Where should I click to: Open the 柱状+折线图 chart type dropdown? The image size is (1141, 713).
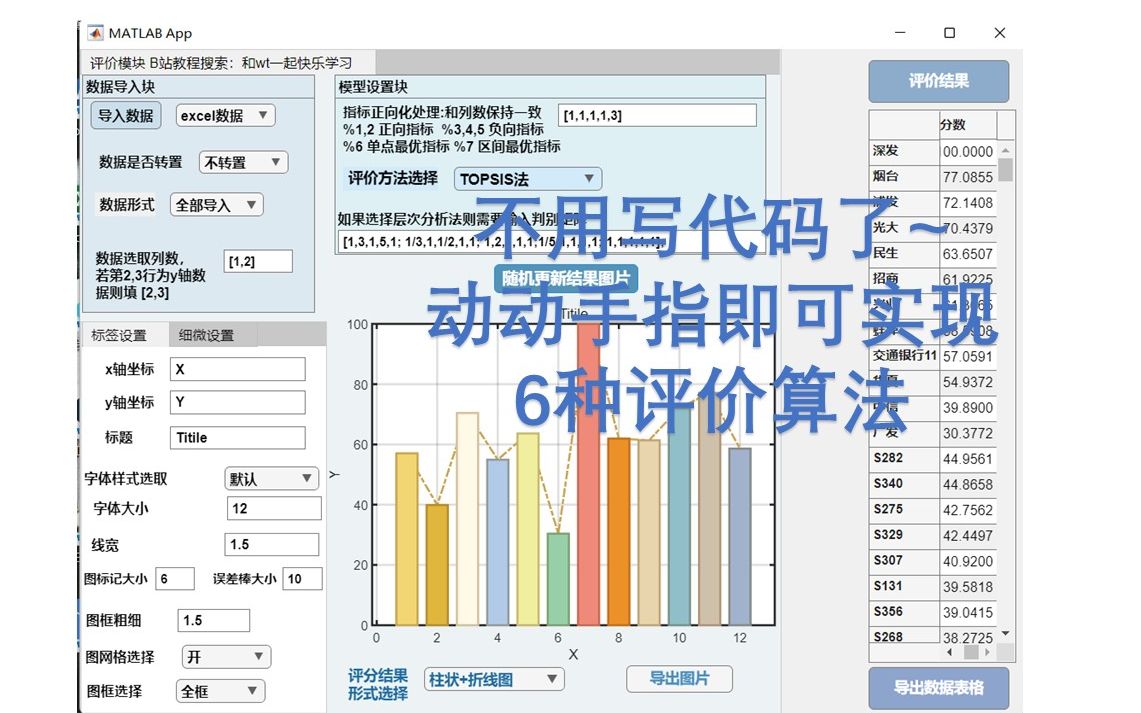pyautogui.click(x=494, y=679)
